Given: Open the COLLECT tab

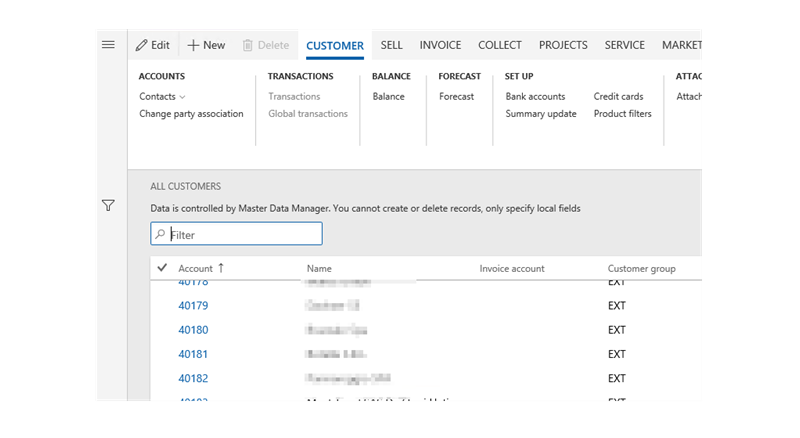Looking at the screenshot, I should click(500, 45).
